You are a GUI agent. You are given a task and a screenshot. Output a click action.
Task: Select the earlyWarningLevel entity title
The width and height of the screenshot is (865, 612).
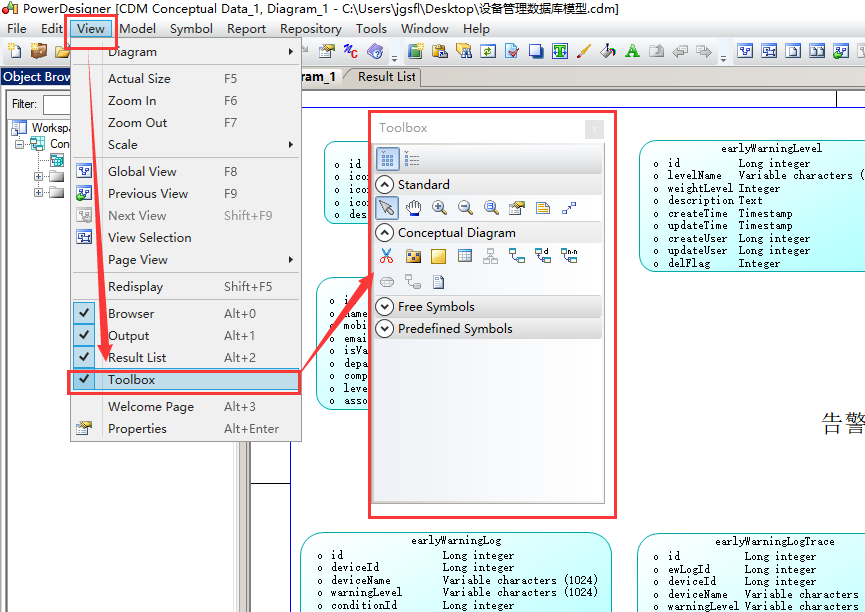[x=771, y=148]
